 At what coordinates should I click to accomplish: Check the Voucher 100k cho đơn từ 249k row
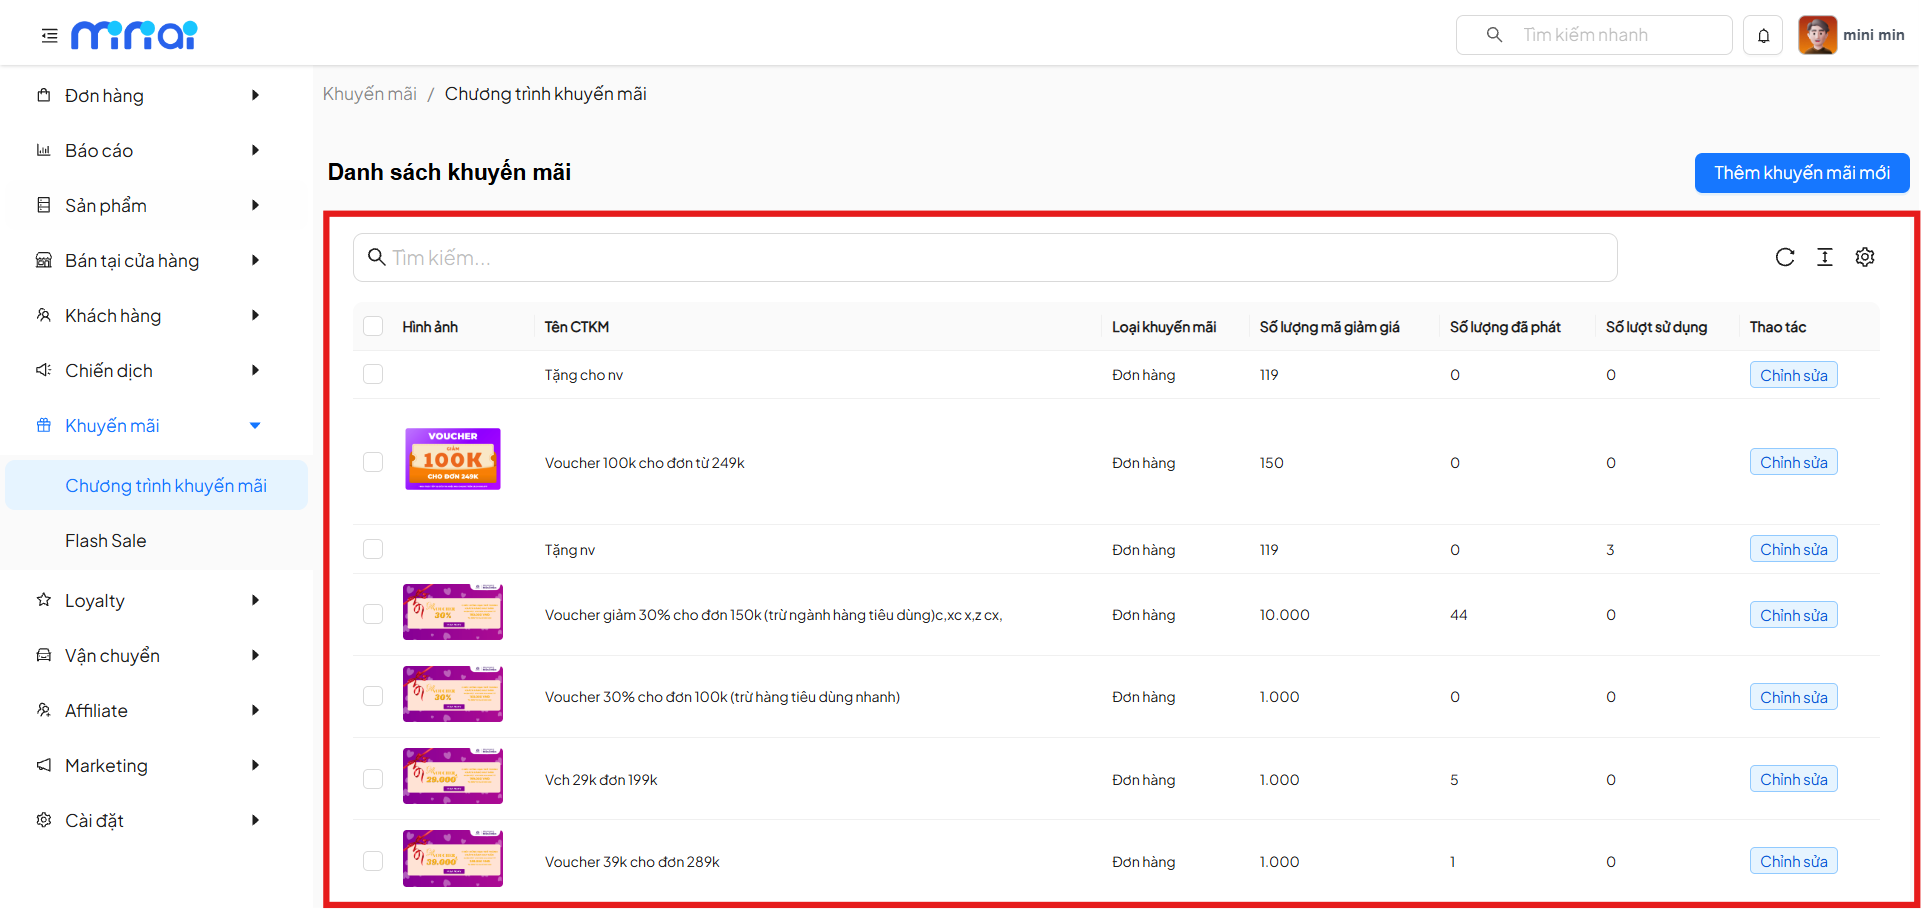[373, 462]
